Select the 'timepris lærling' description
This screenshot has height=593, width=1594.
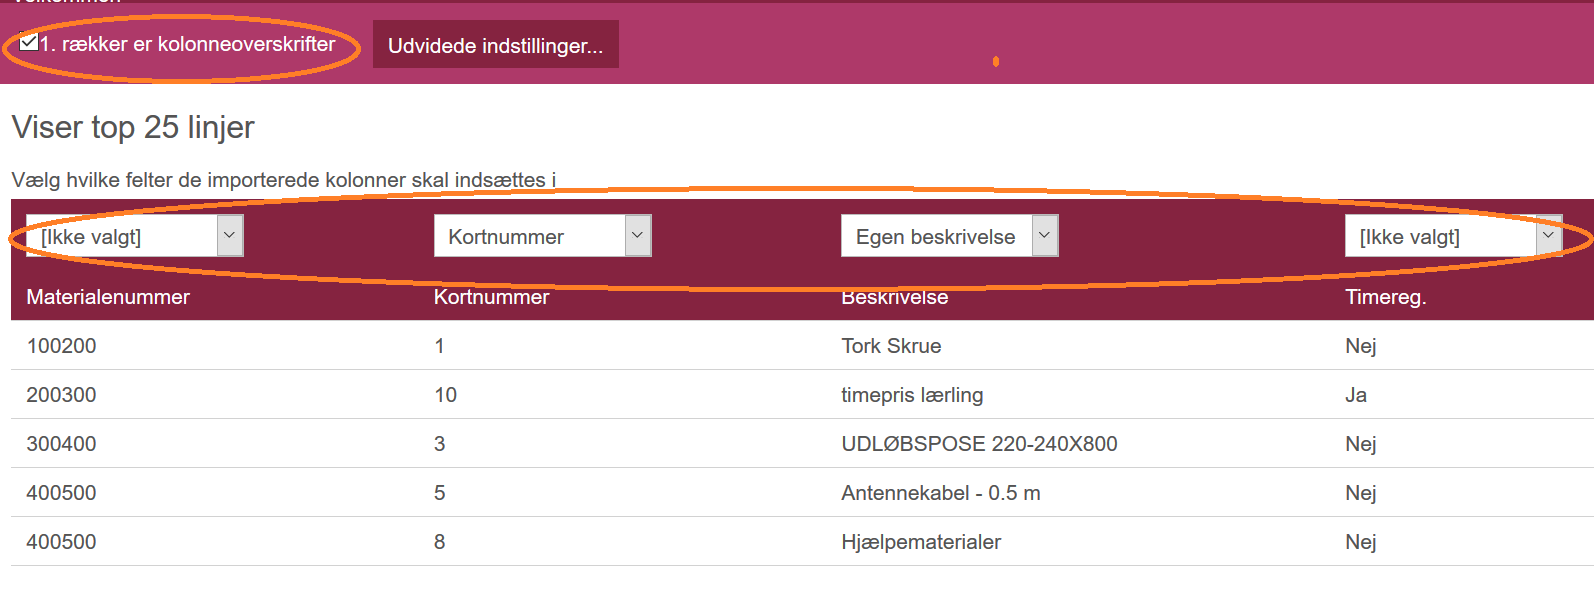pos(912,395)
